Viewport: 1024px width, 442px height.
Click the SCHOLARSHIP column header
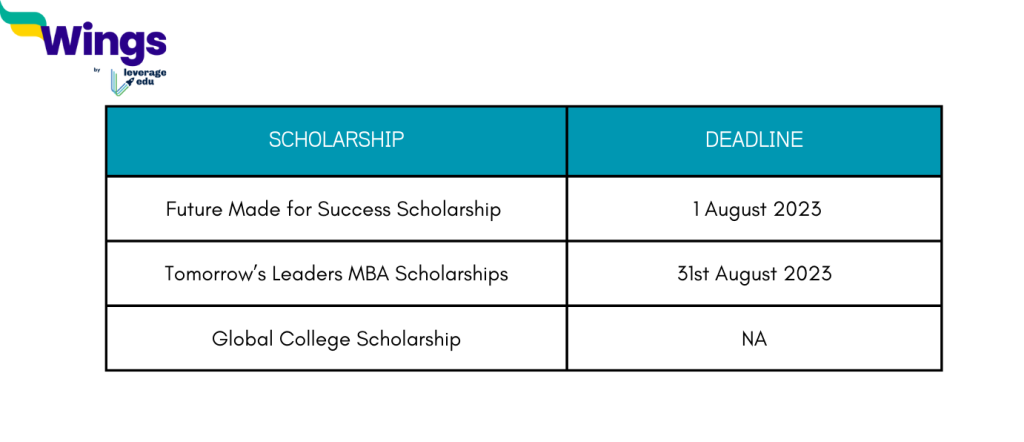click(x=336, y=140)
